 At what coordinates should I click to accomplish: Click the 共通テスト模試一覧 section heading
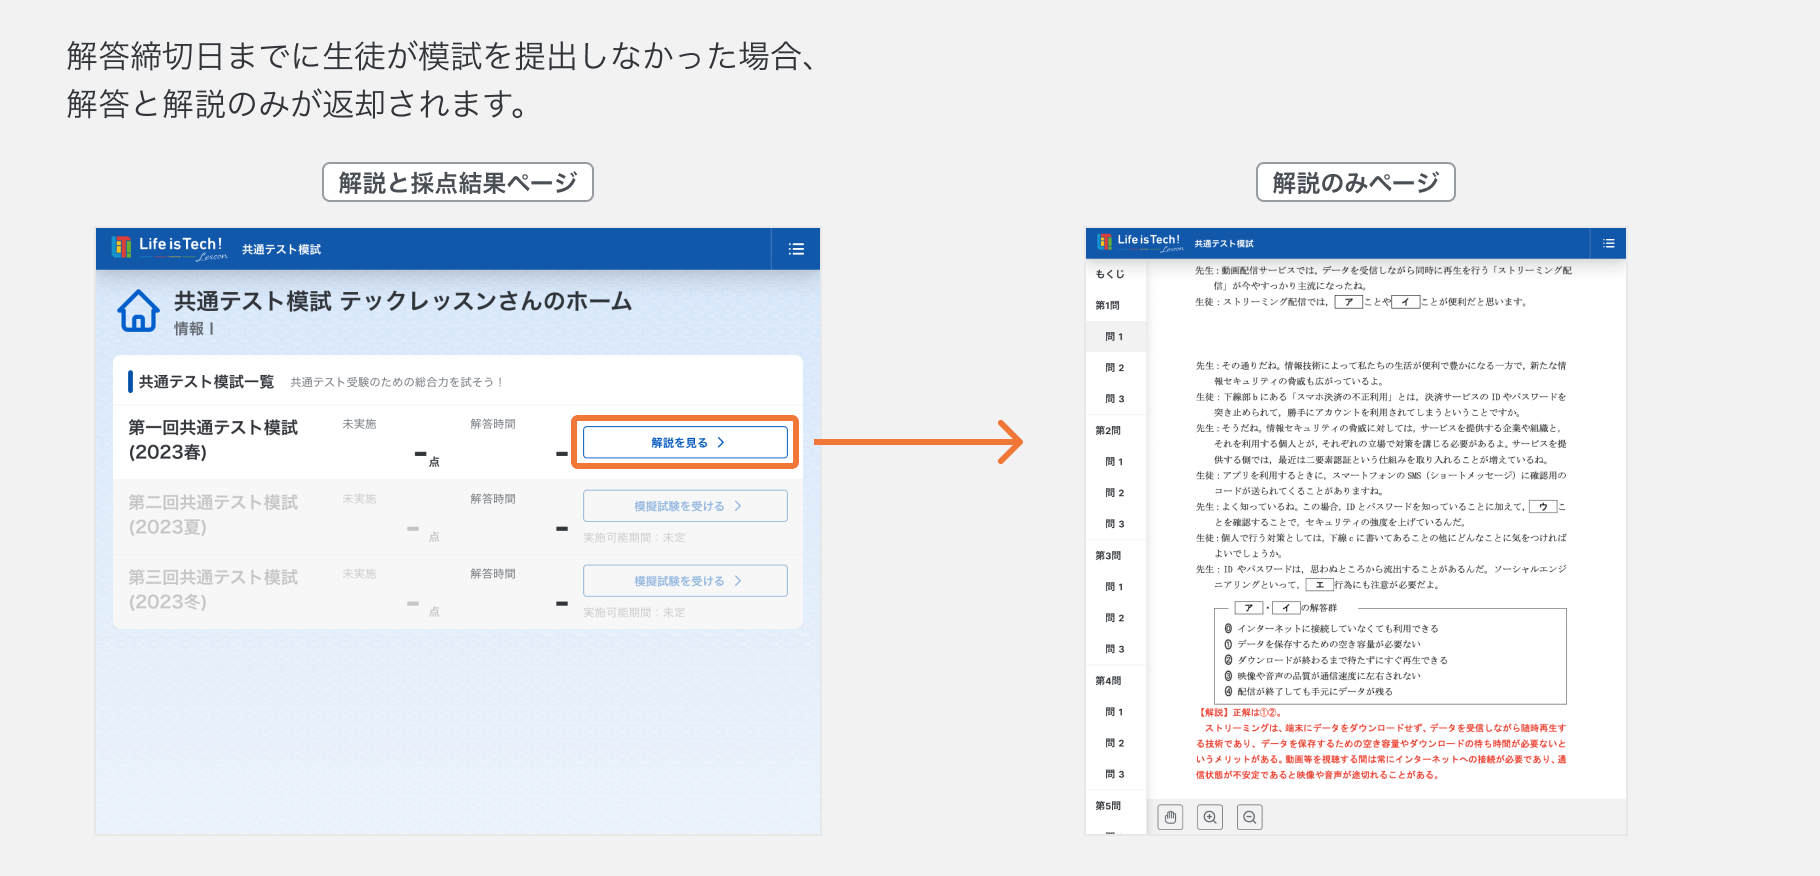coord(206,382)
